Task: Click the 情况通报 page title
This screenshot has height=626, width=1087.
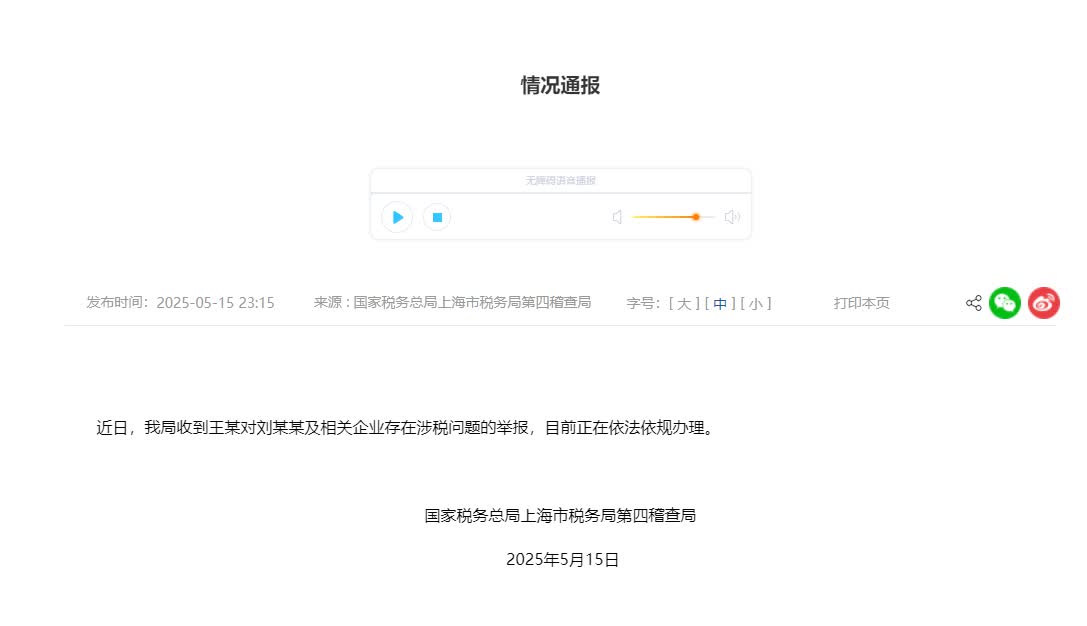Action: 560,85
